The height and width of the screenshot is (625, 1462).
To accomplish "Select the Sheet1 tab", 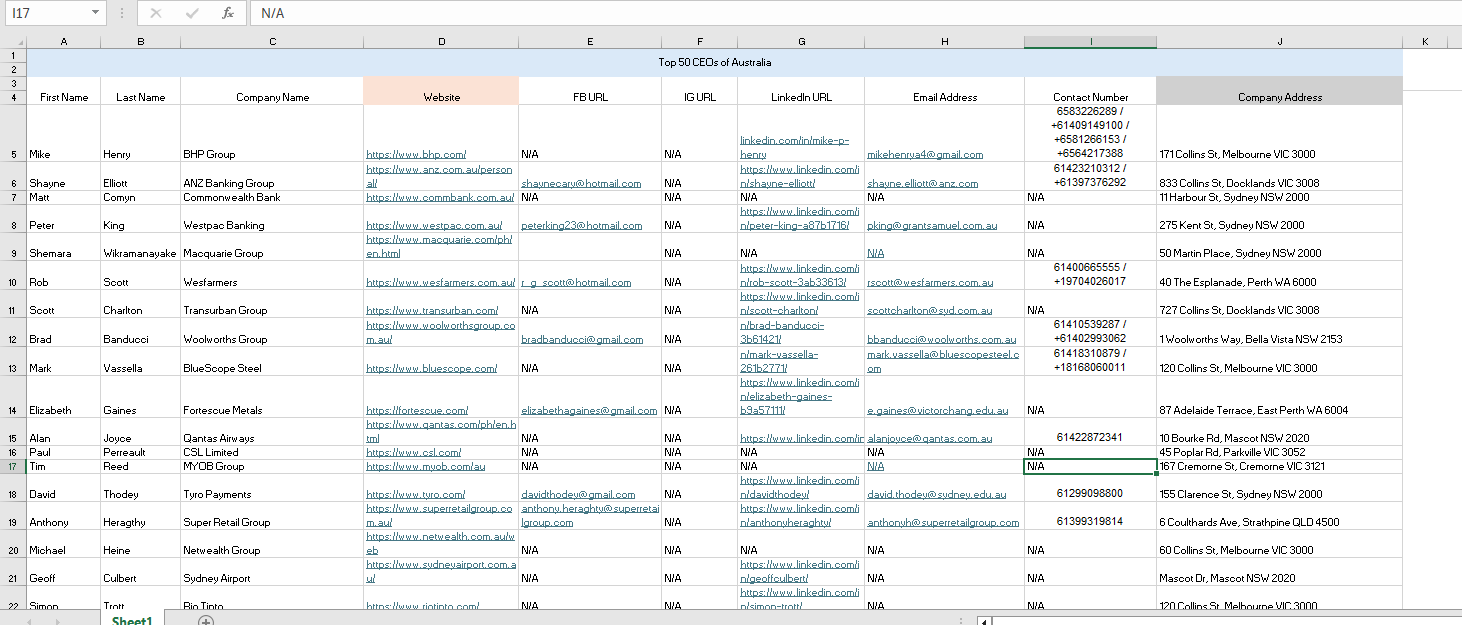I will [x=132, y=621].
